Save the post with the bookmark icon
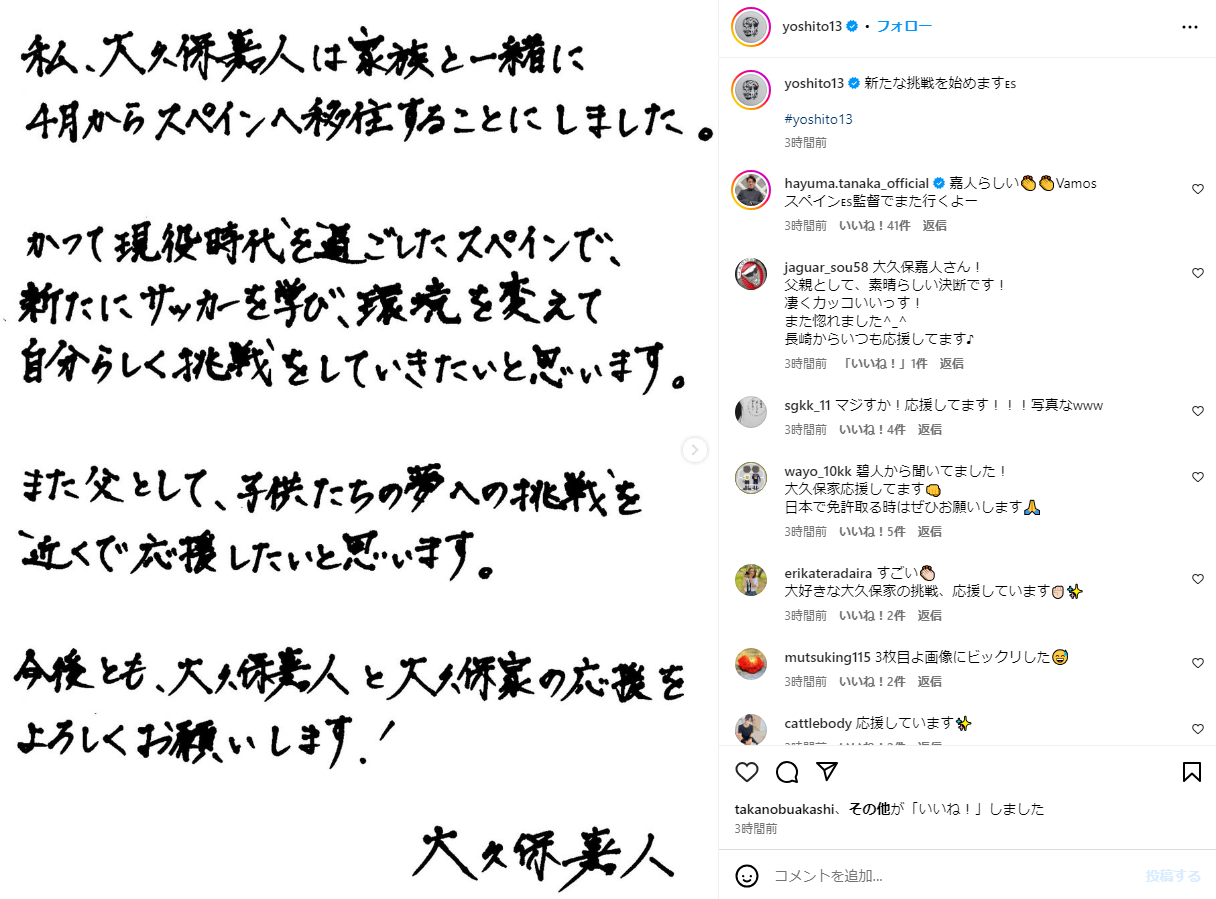 click(x=1191, y=772)
